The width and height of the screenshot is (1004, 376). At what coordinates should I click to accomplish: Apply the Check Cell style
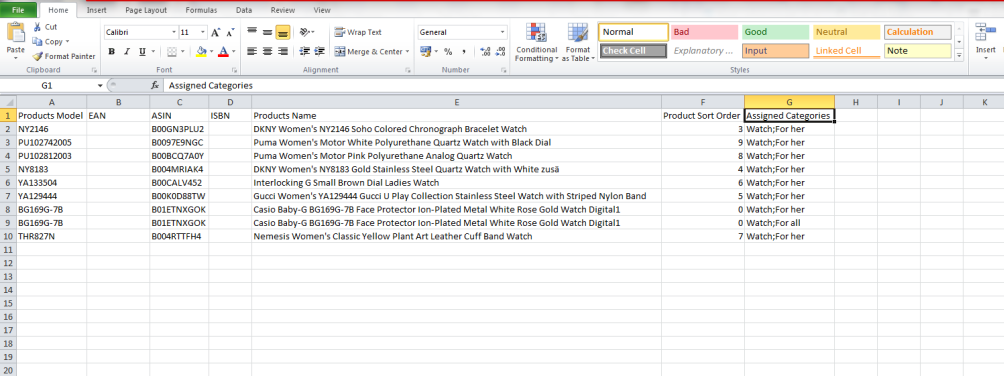(x=634, y=51)
